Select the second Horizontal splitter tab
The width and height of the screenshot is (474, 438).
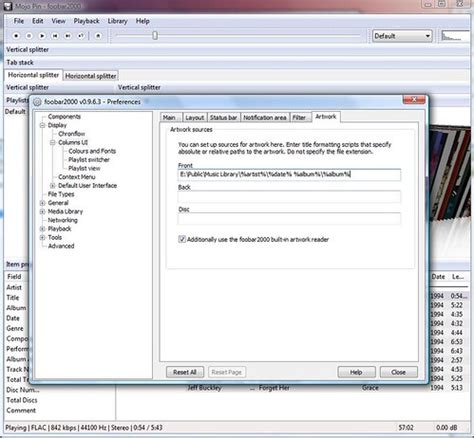(91, 76)
